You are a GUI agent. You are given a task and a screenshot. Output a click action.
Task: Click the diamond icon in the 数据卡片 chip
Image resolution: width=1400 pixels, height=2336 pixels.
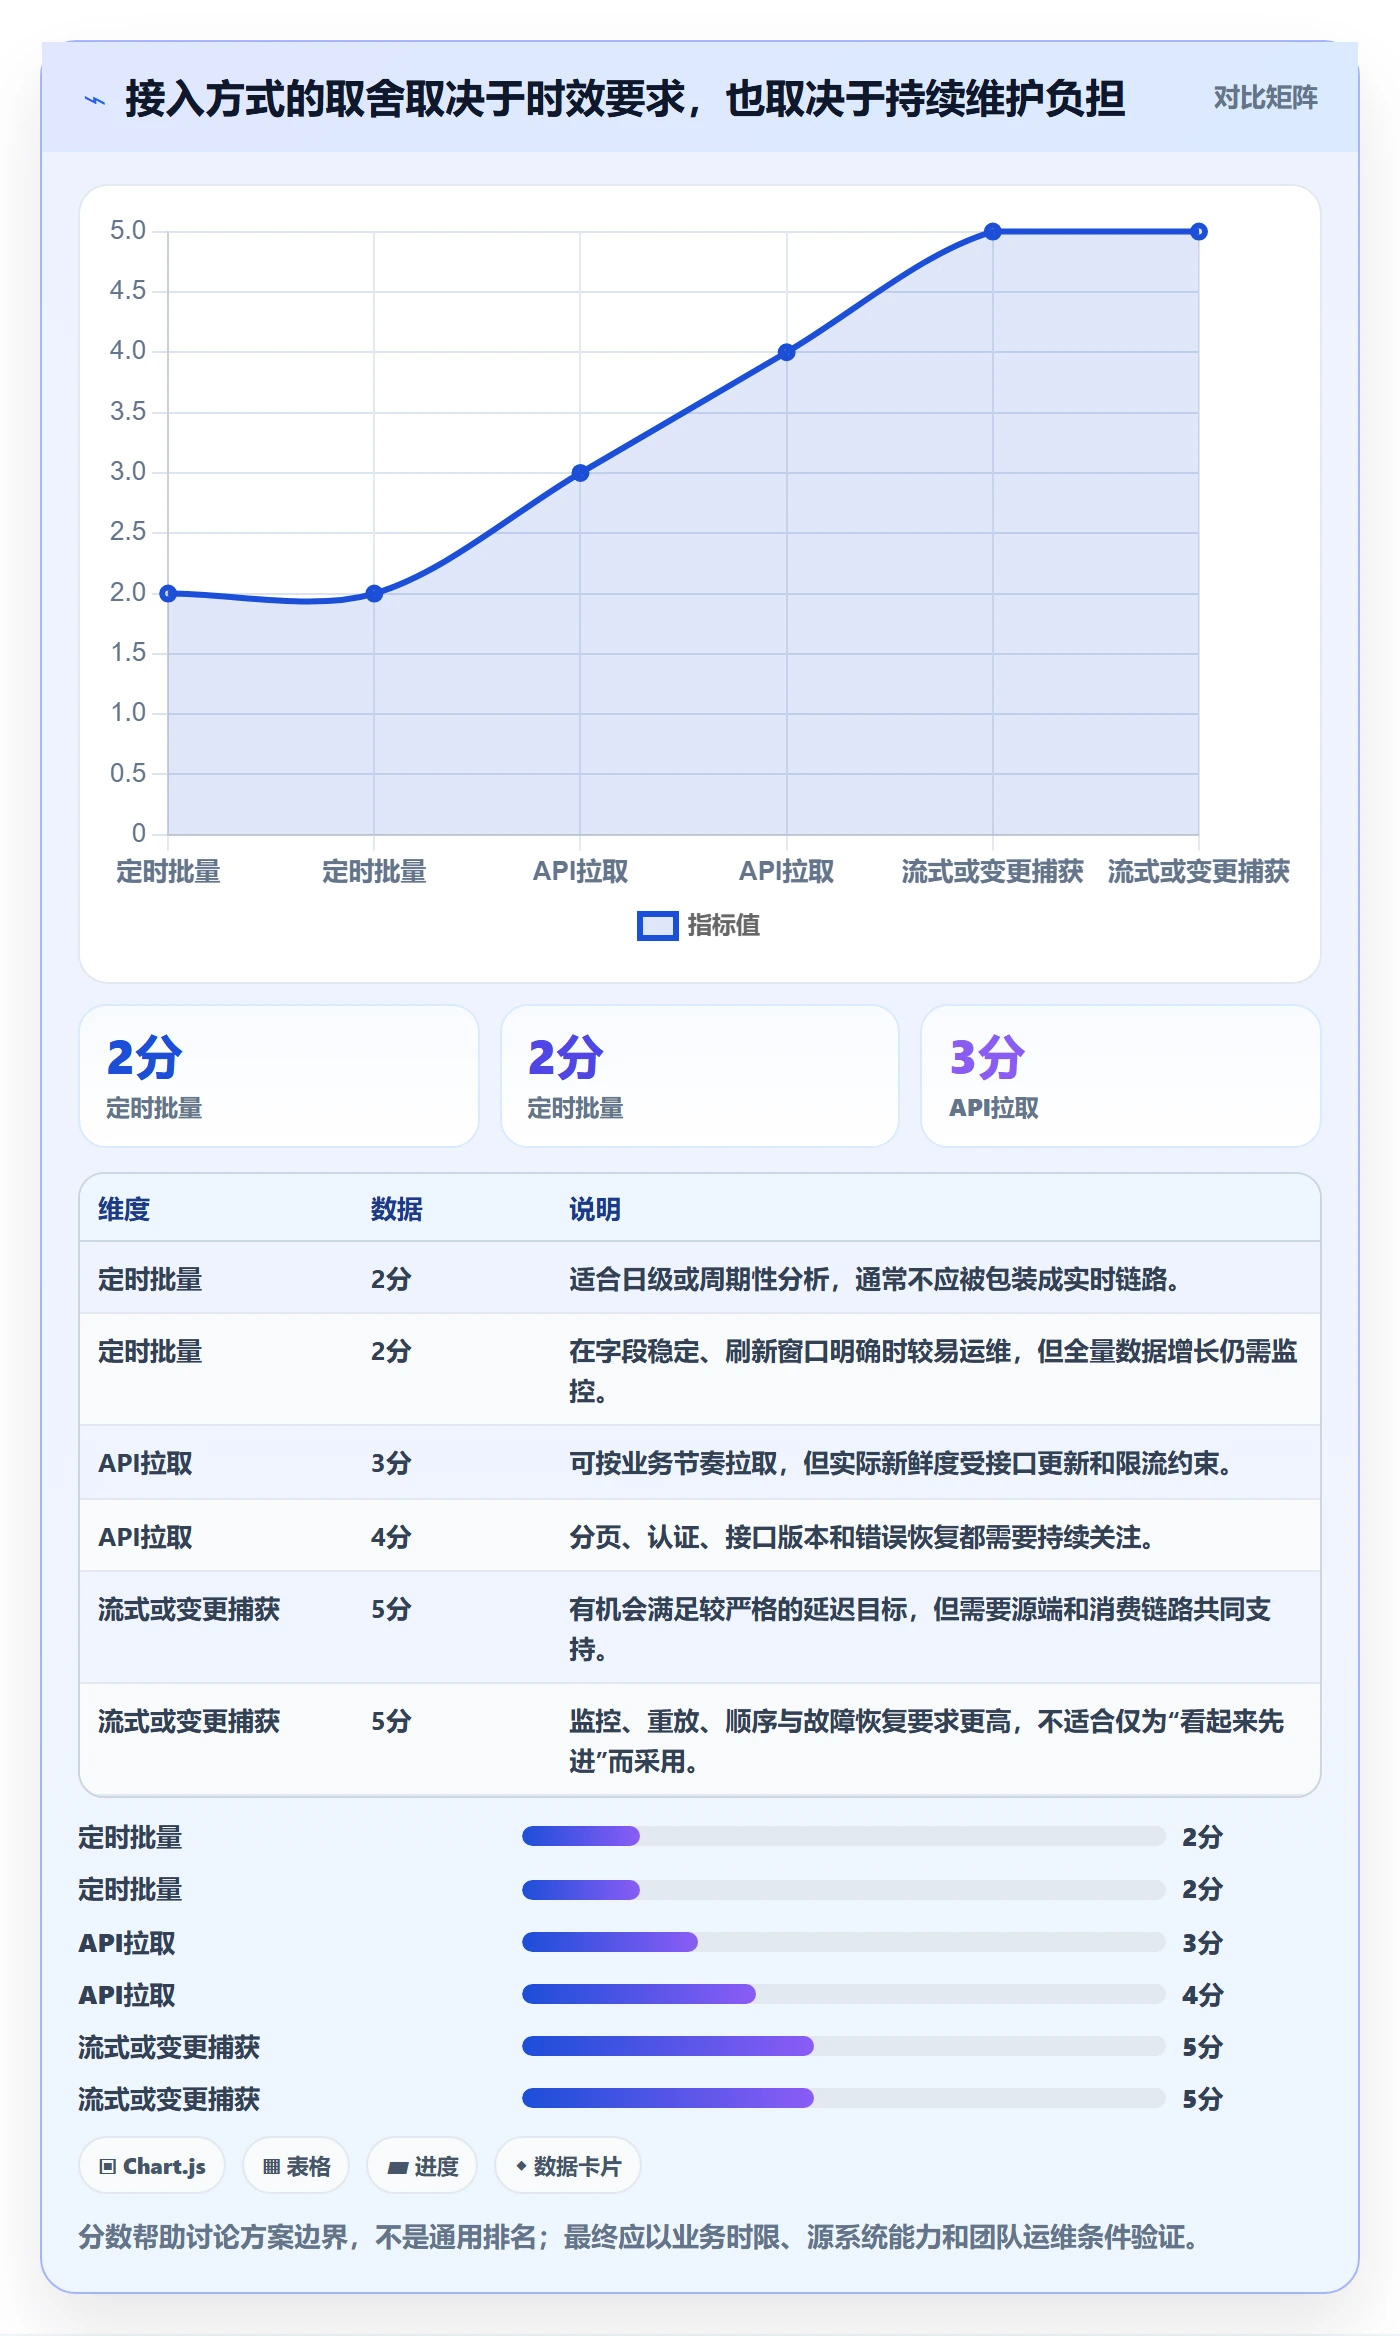521,2166
